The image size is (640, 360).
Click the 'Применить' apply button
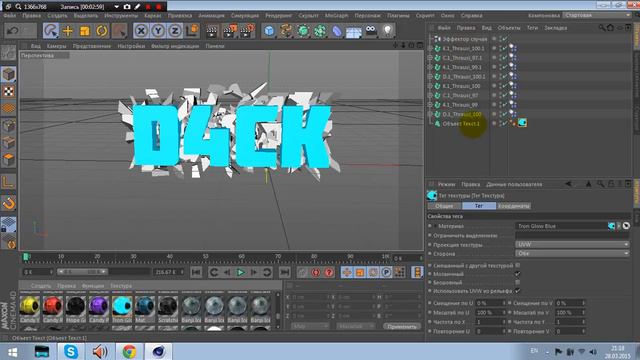click(402, 326)
